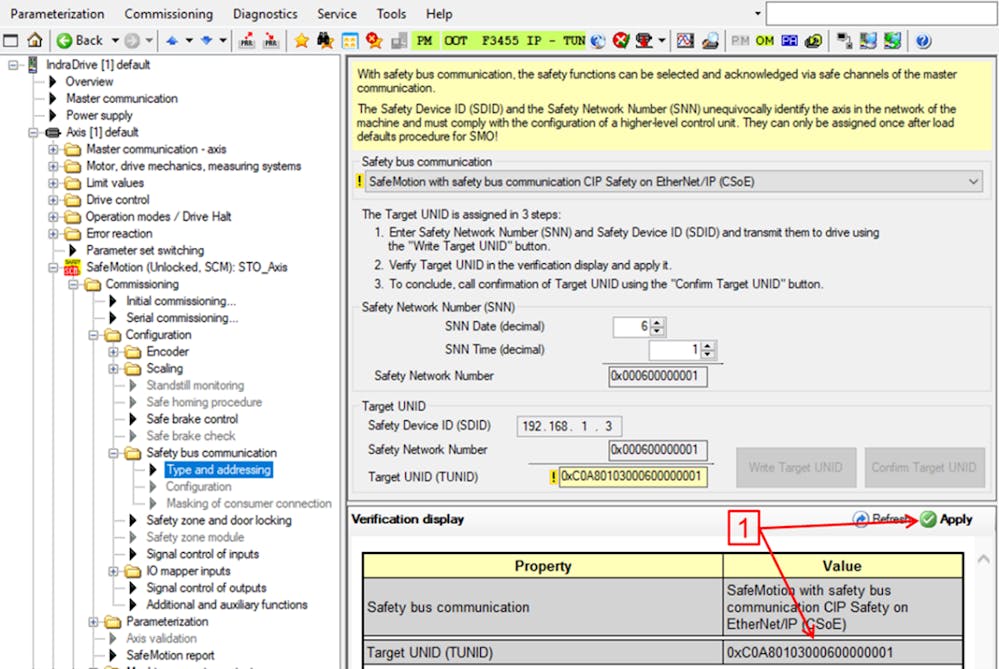Expand the Limit values folder
The image size is (999, 669).
point(54,183)
